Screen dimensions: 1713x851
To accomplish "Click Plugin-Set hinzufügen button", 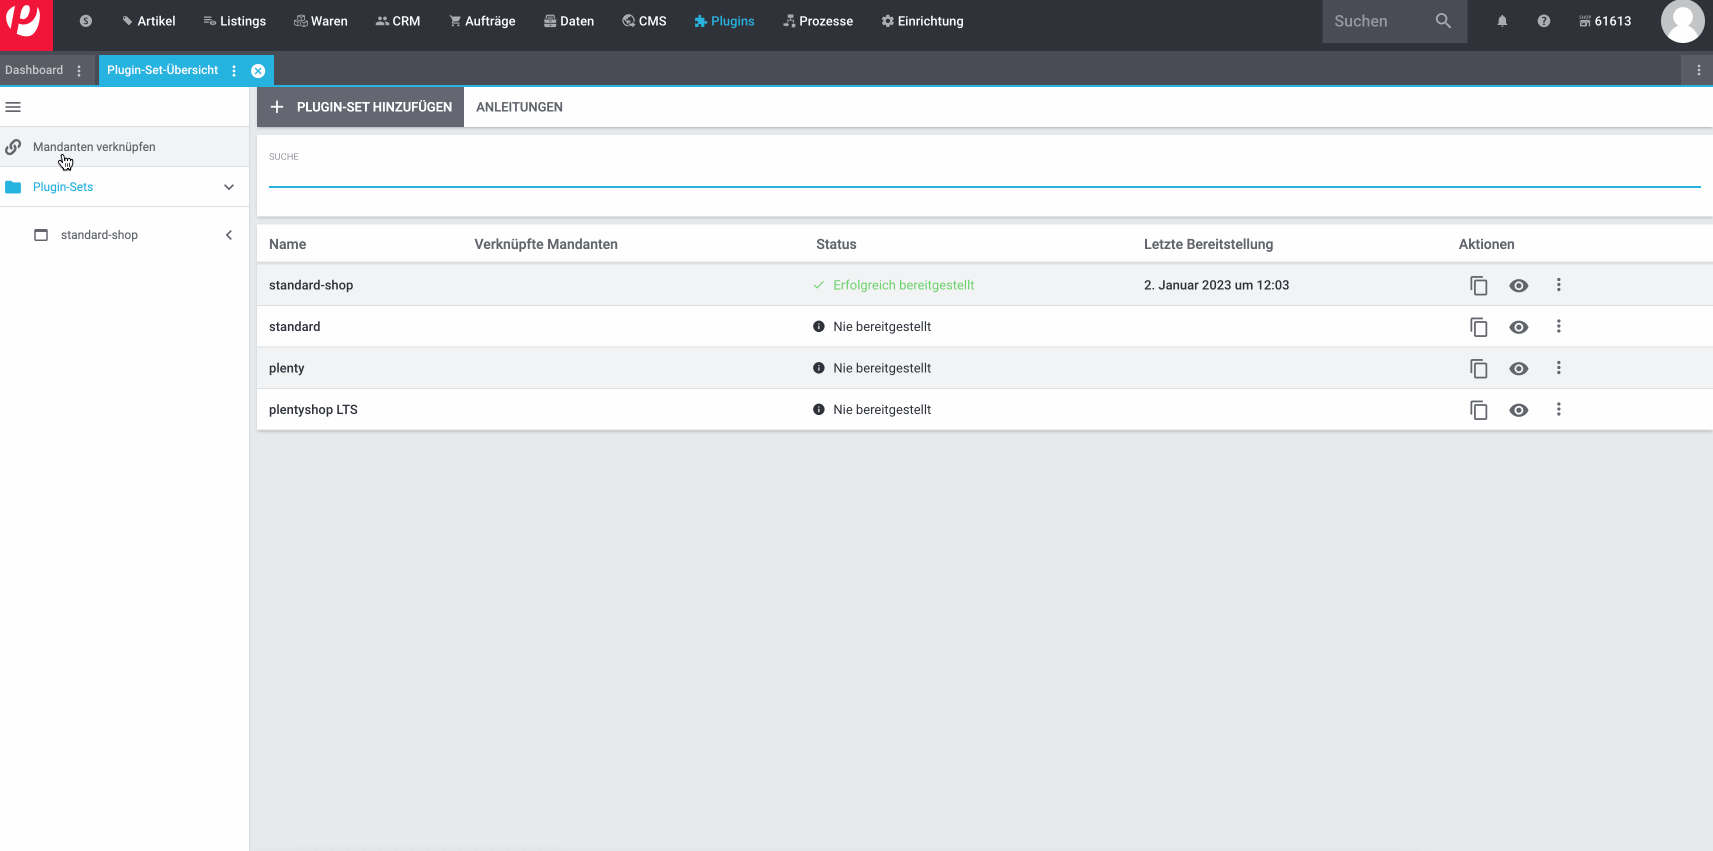I will [x=361, y=107].
